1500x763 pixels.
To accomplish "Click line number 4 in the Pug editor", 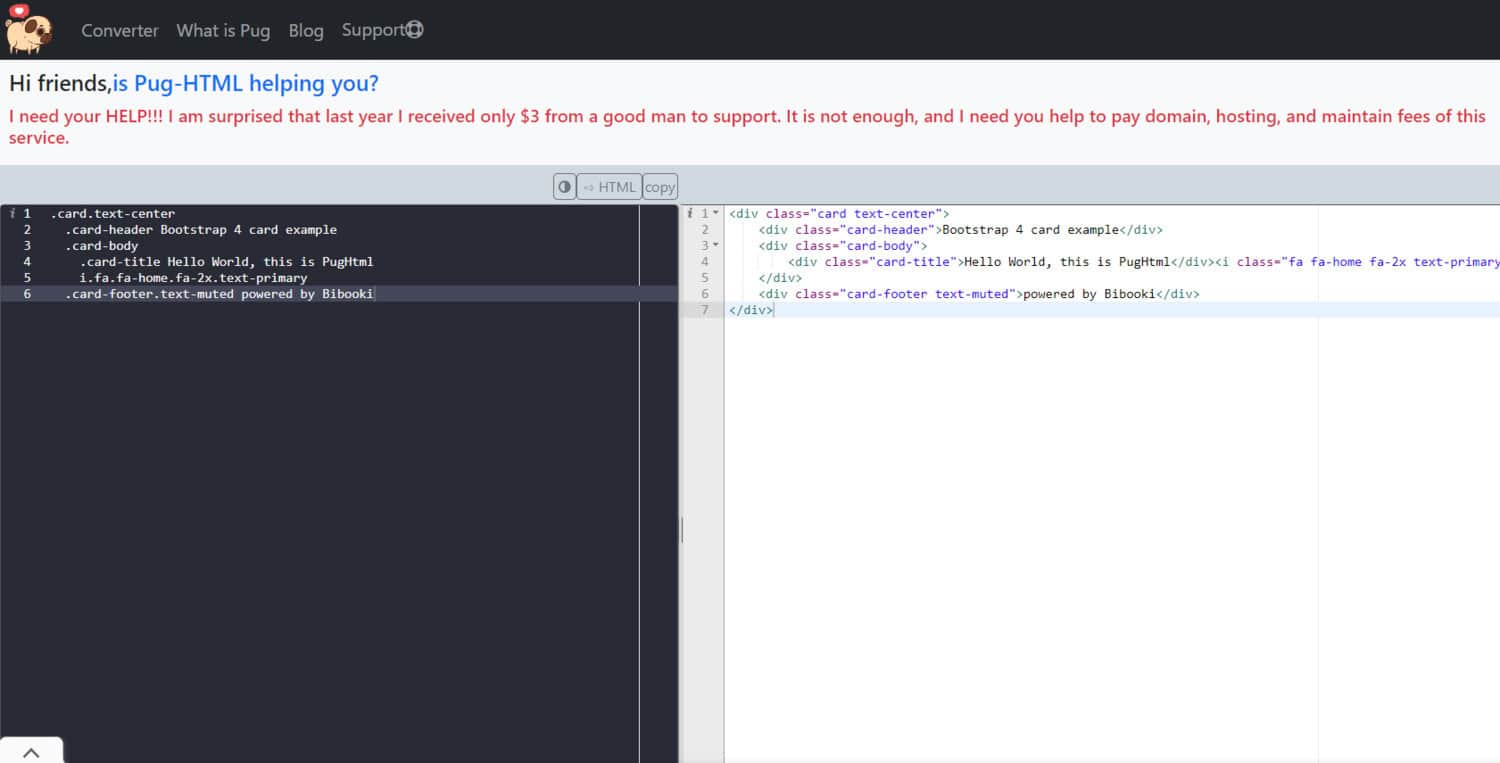I will pos(26,261).
